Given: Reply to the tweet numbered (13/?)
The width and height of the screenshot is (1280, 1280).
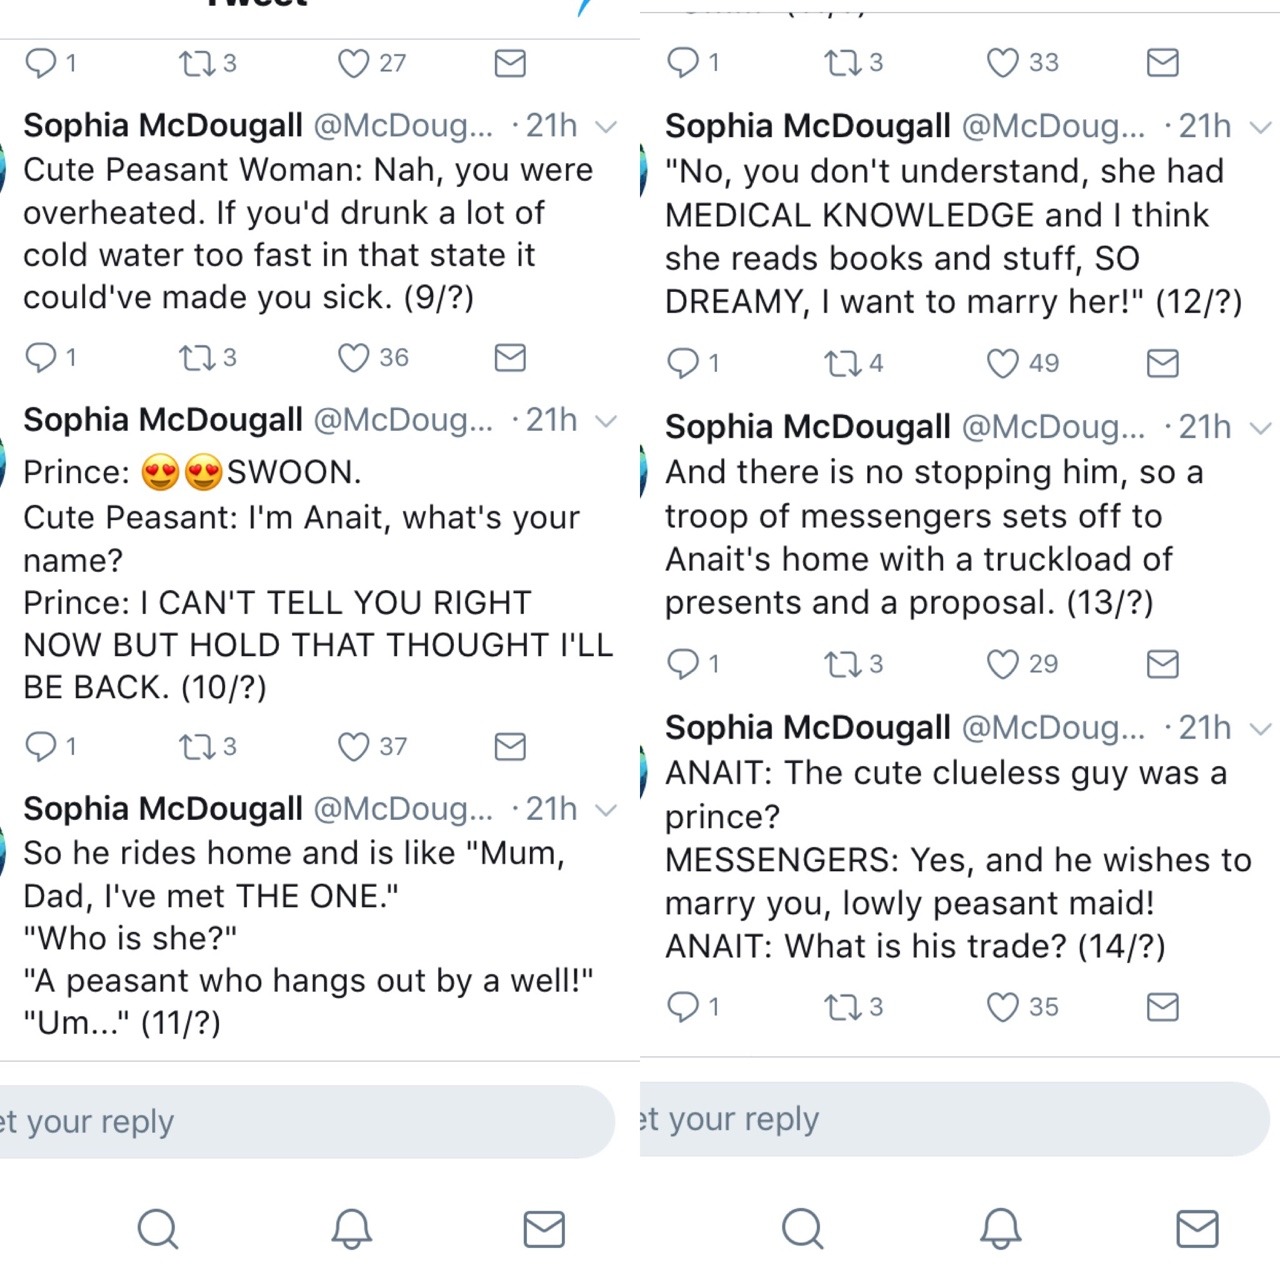Looking at the screenshot, I should point(683,664).
